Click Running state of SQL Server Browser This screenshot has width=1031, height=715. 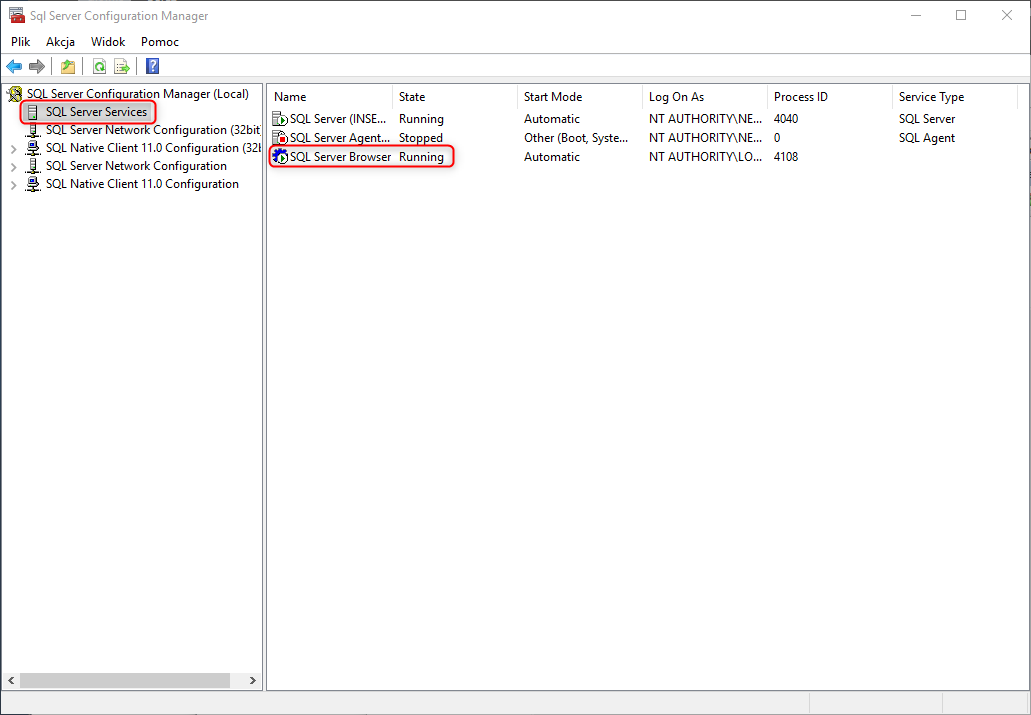point(421,157)
